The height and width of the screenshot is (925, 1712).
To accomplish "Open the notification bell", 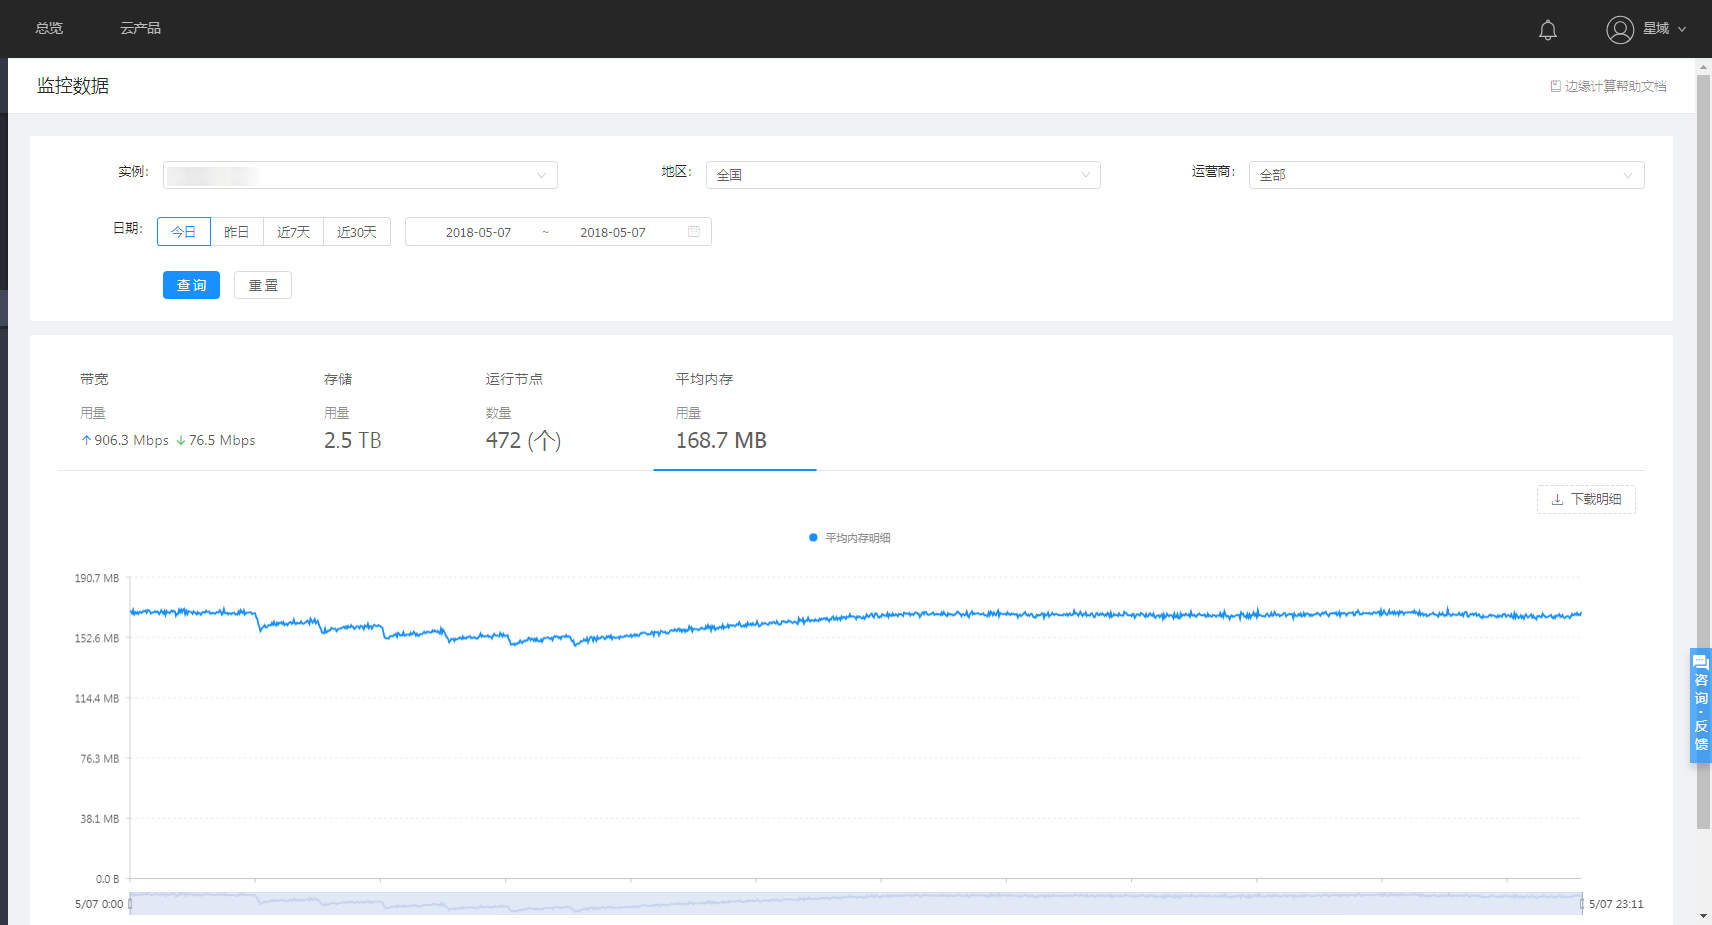I will pos(1547,30).
